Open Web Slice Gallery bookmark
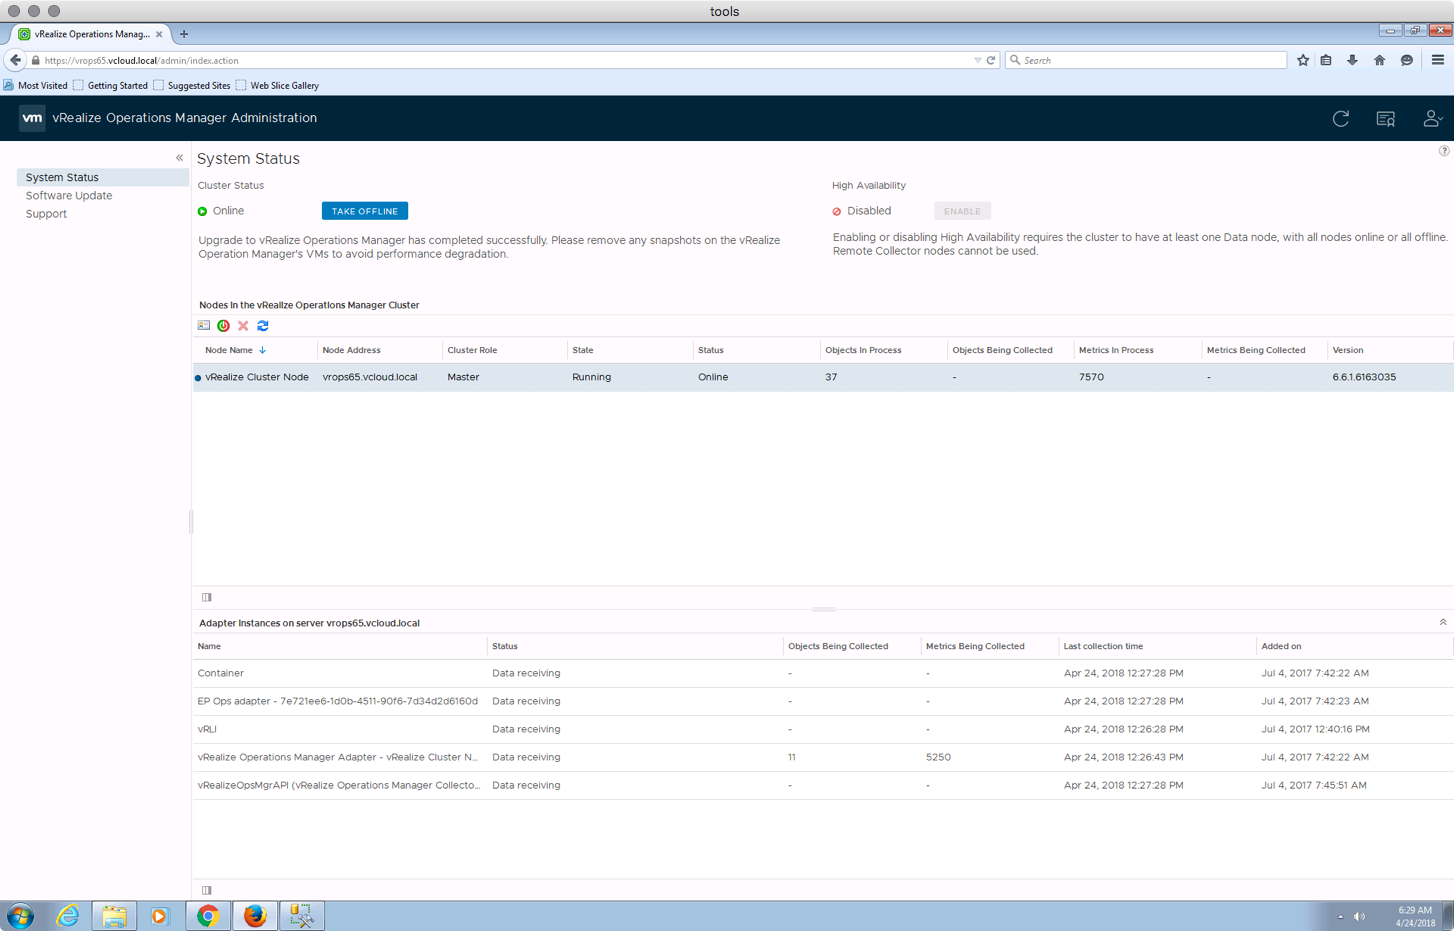 tap(277, 86)
